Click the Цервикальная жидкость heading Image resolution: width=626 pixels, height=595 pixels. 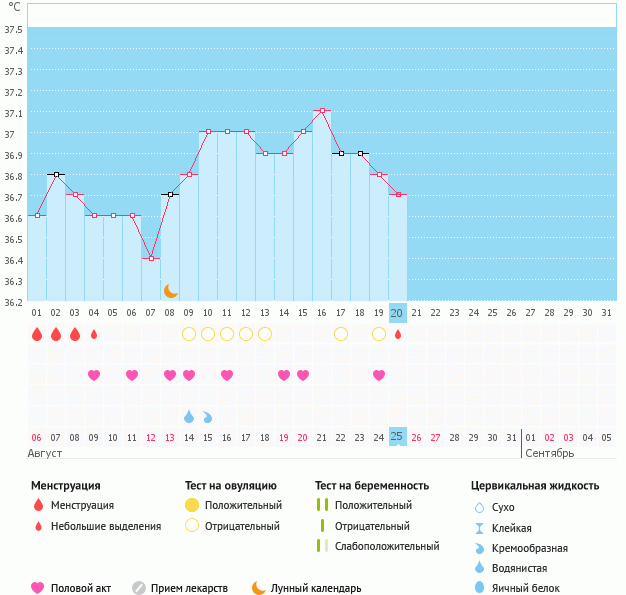coord(535,485)
